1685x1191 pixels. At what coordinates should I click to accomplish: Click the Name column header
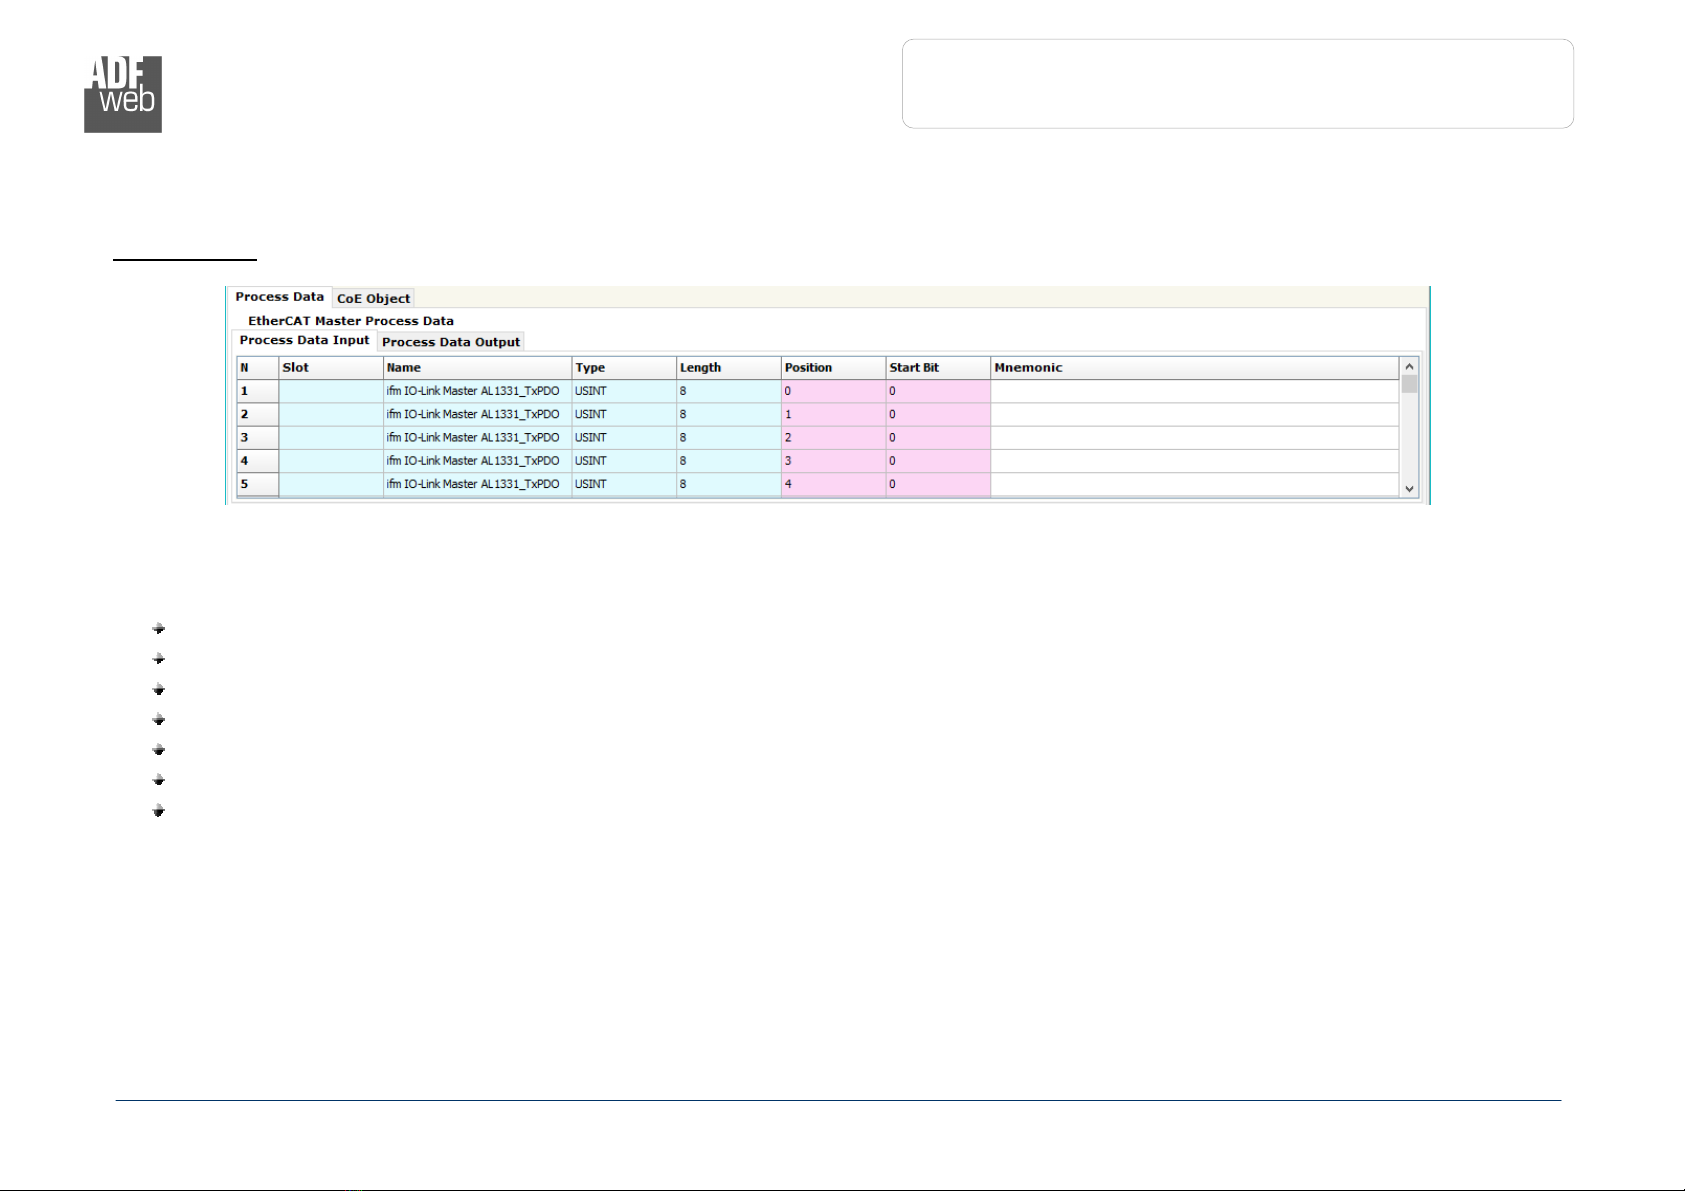click(x=477, y=367)
